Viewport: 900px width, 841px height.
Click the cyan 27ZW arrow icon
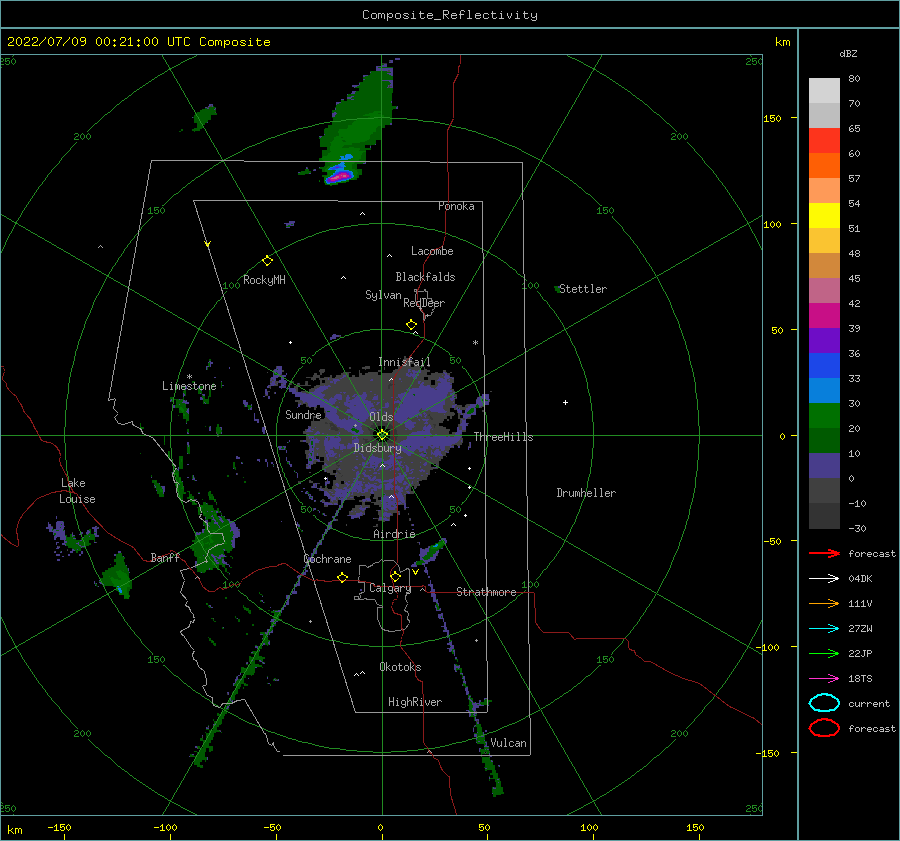coord(824,629)
